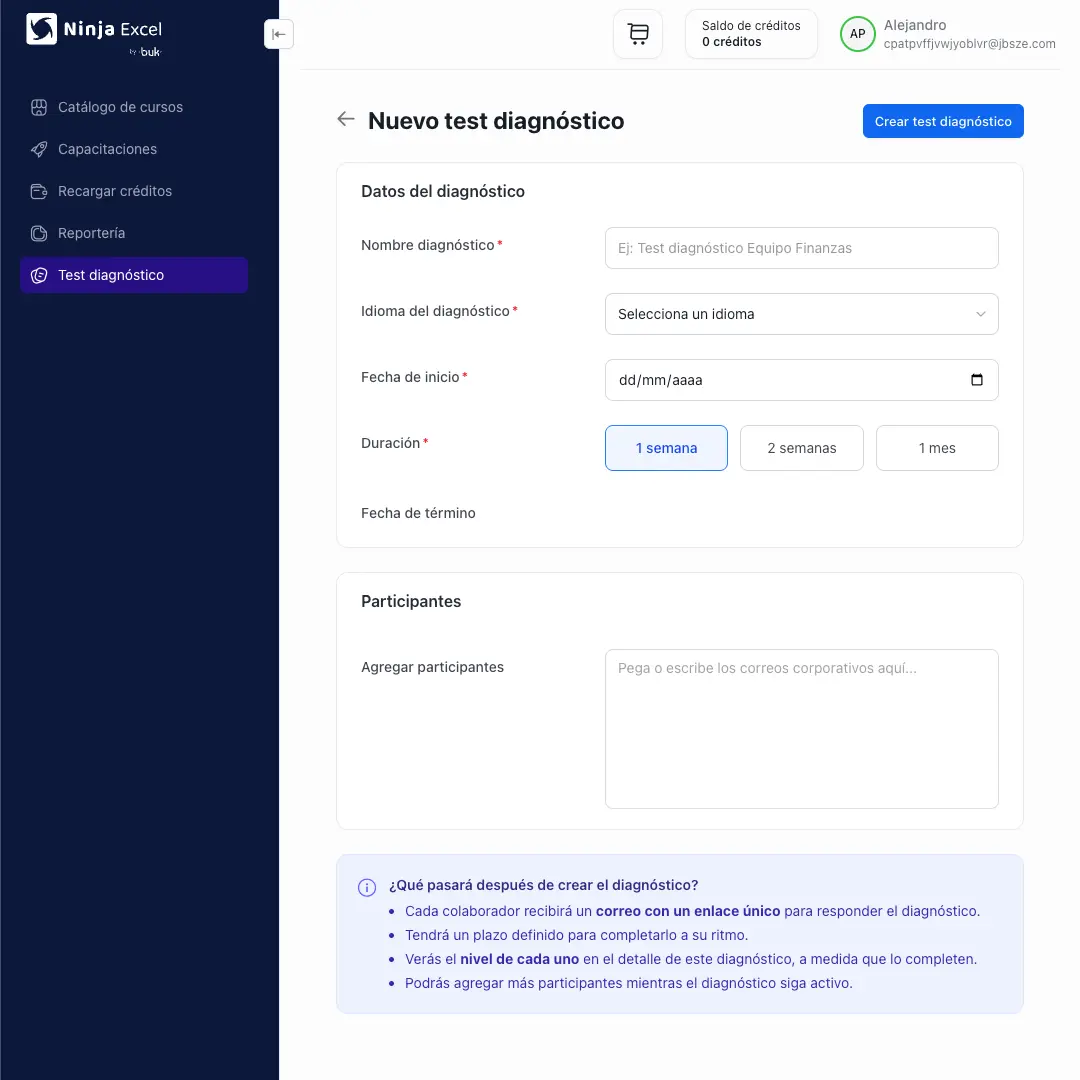Click the Datos del diagnóstico heading
The image size is (1080, 1080).
[443, 191]
